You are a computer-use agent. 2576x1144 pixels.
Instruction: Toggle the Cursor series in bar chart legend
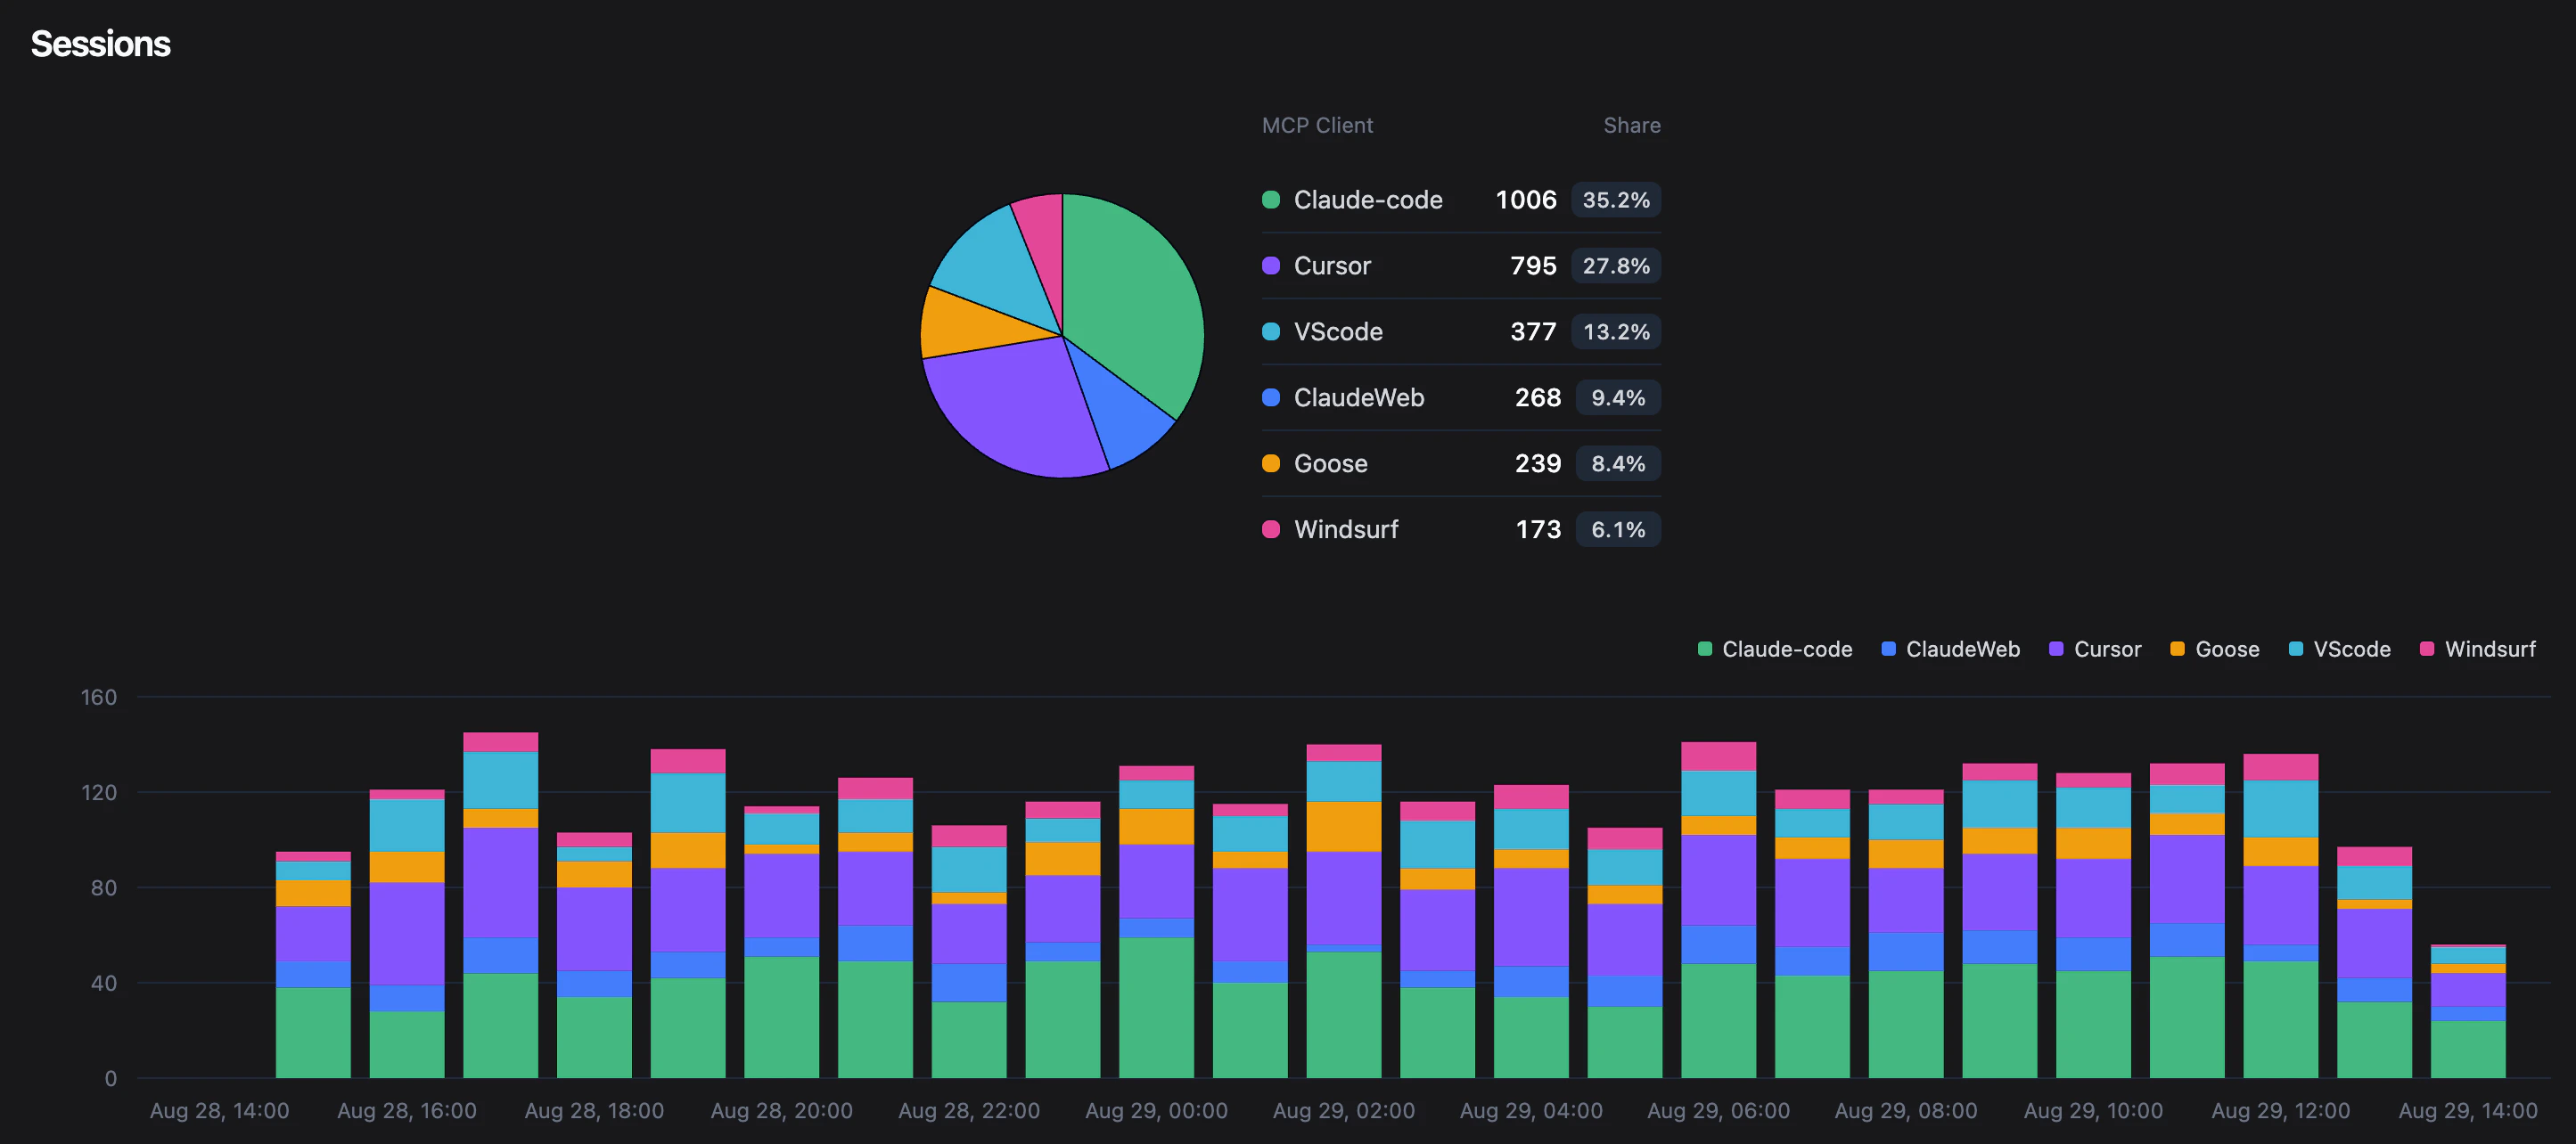click(x=2055, y=649)
